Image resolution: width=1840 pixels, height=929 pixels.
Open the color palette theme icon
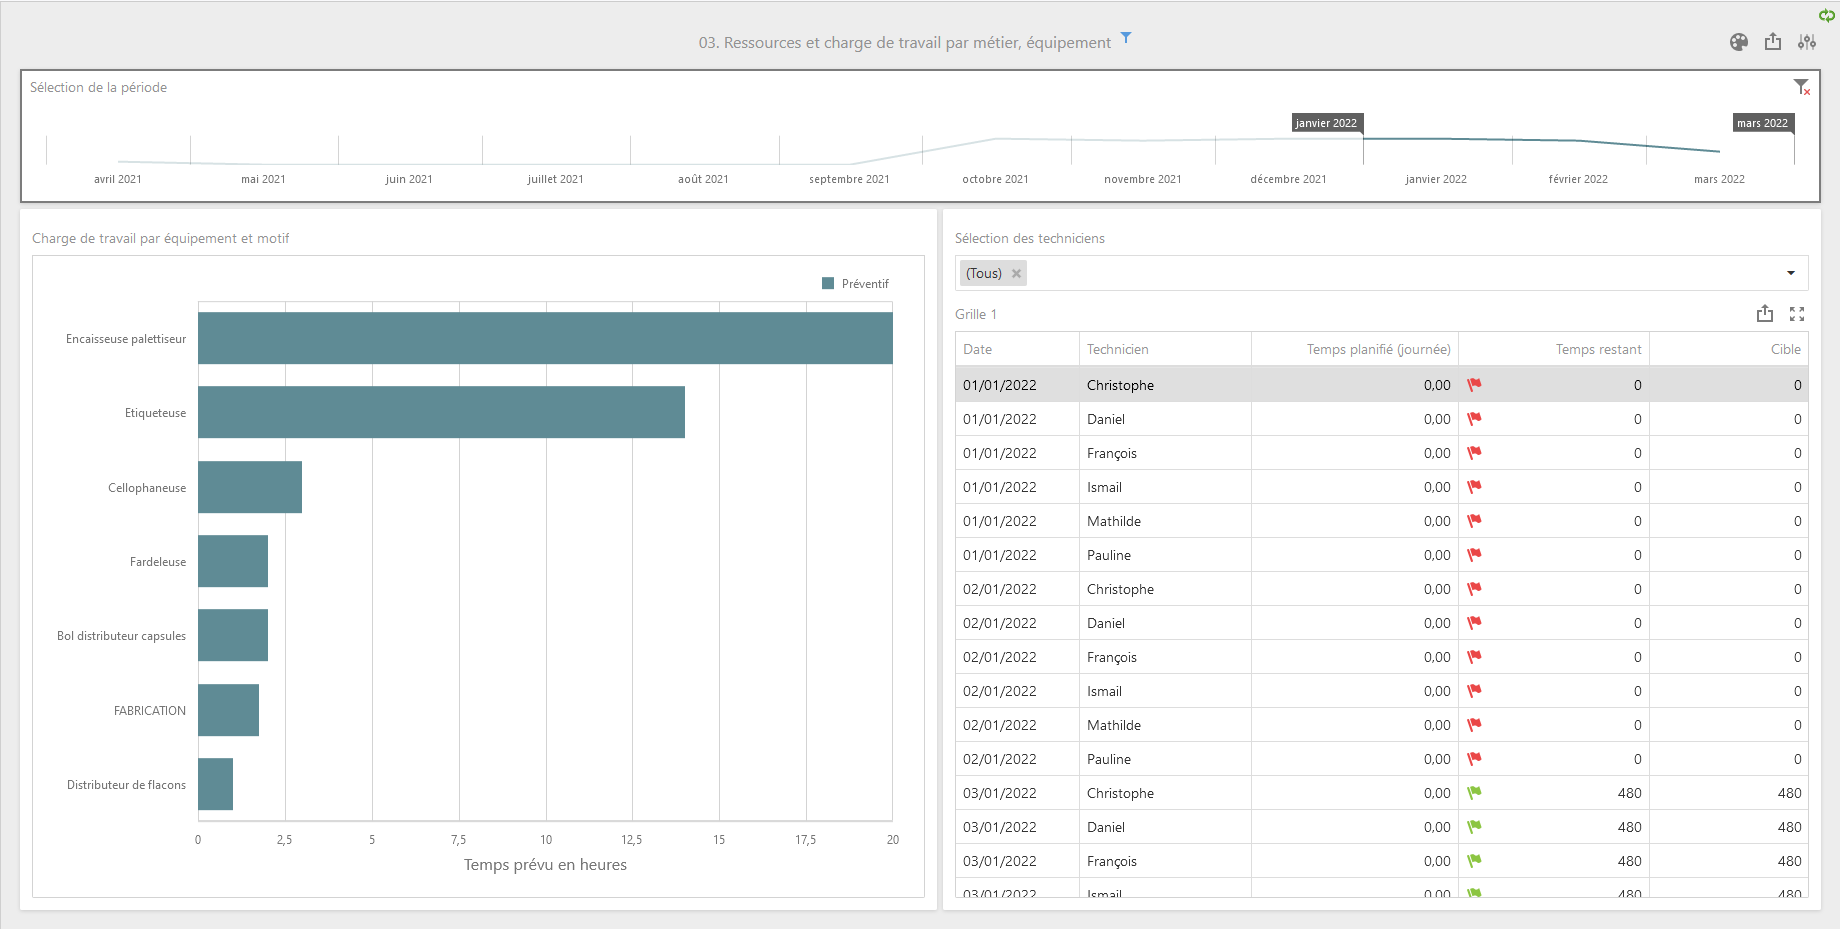coord(1739,42)
